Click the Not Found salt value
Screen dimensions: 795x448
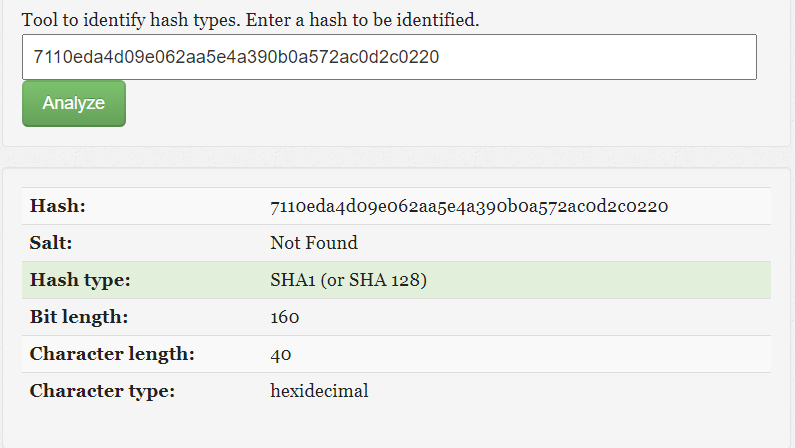[x=314, y=243]
